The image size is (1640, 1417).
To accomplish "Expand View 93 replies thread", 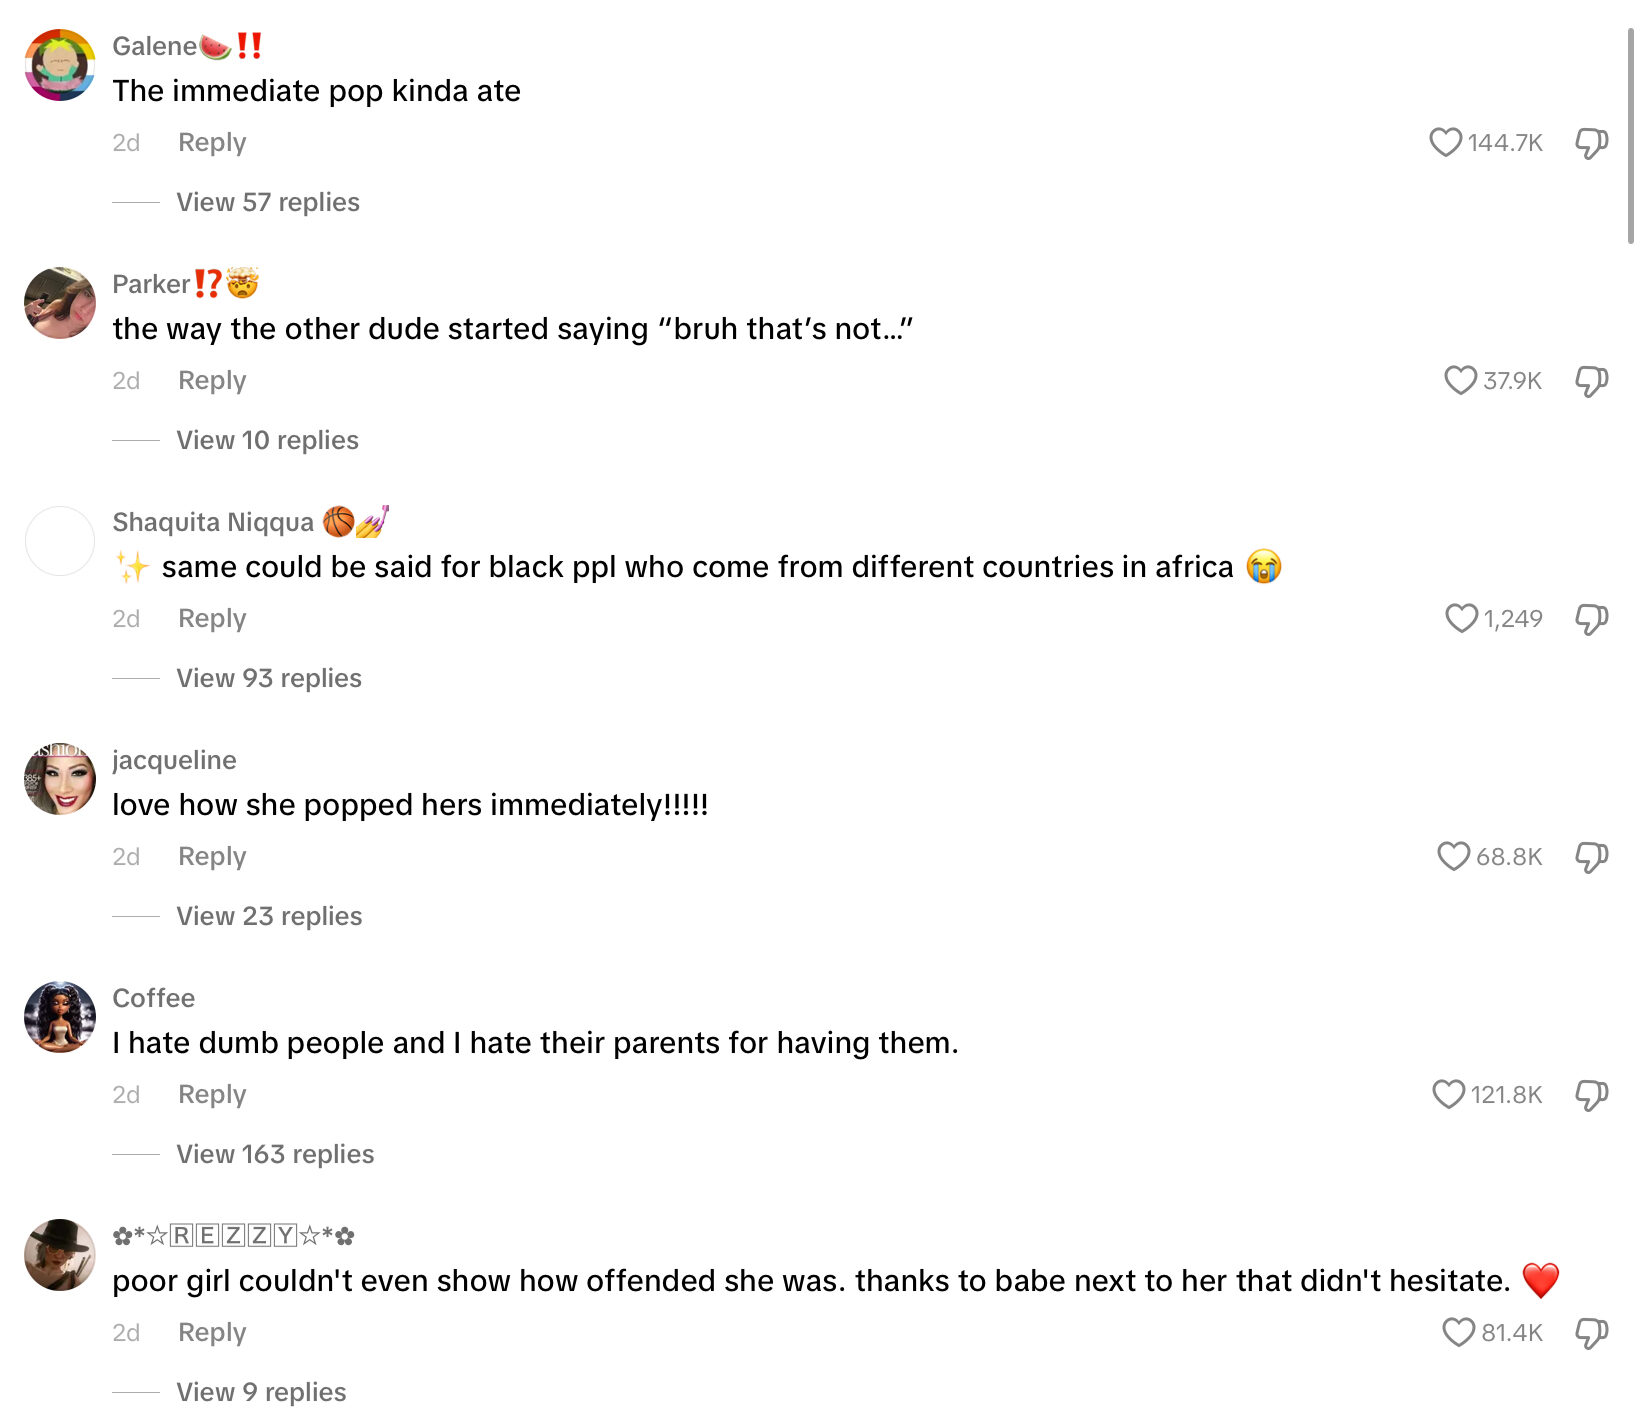I will 269,678.
